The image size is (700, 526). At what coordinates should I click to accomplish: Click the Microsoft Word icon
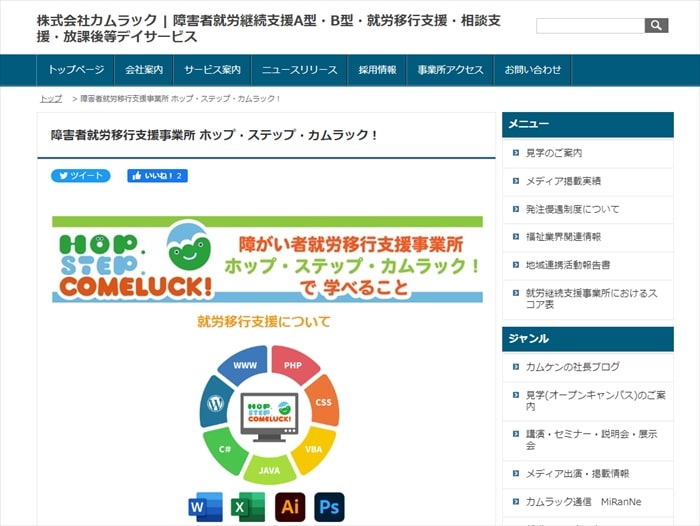[205, 507]
